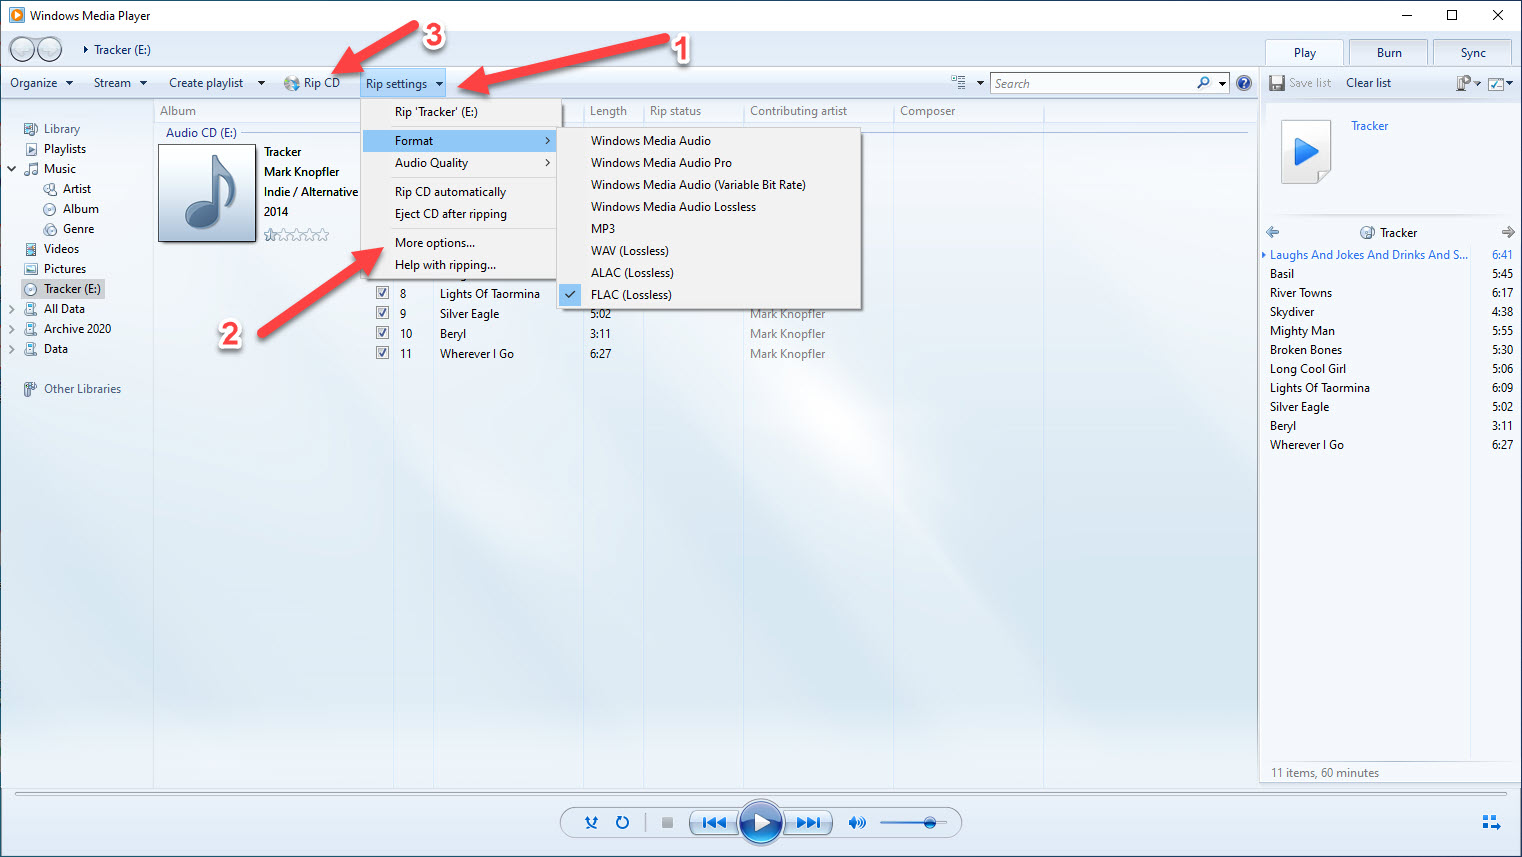Choose ALAC (Lossless) format
Screen dimensions: 1522x857
tap(709, 273)
